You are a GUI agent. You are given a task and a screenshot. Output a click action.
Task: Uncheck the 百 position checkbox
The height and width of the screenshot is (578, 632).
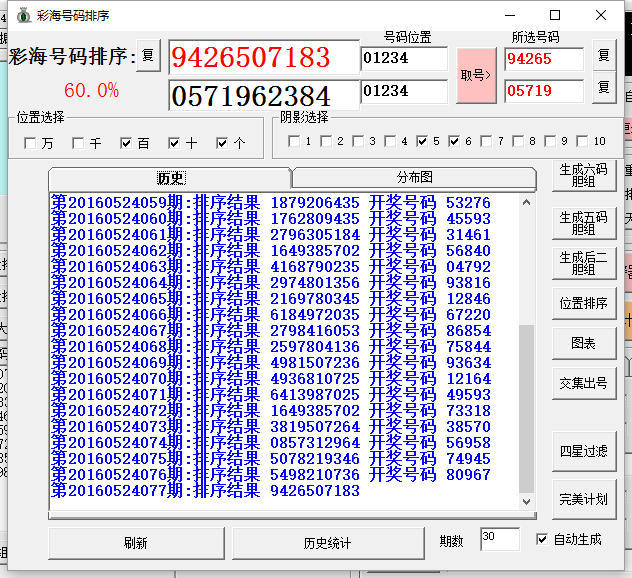(127, 143)
